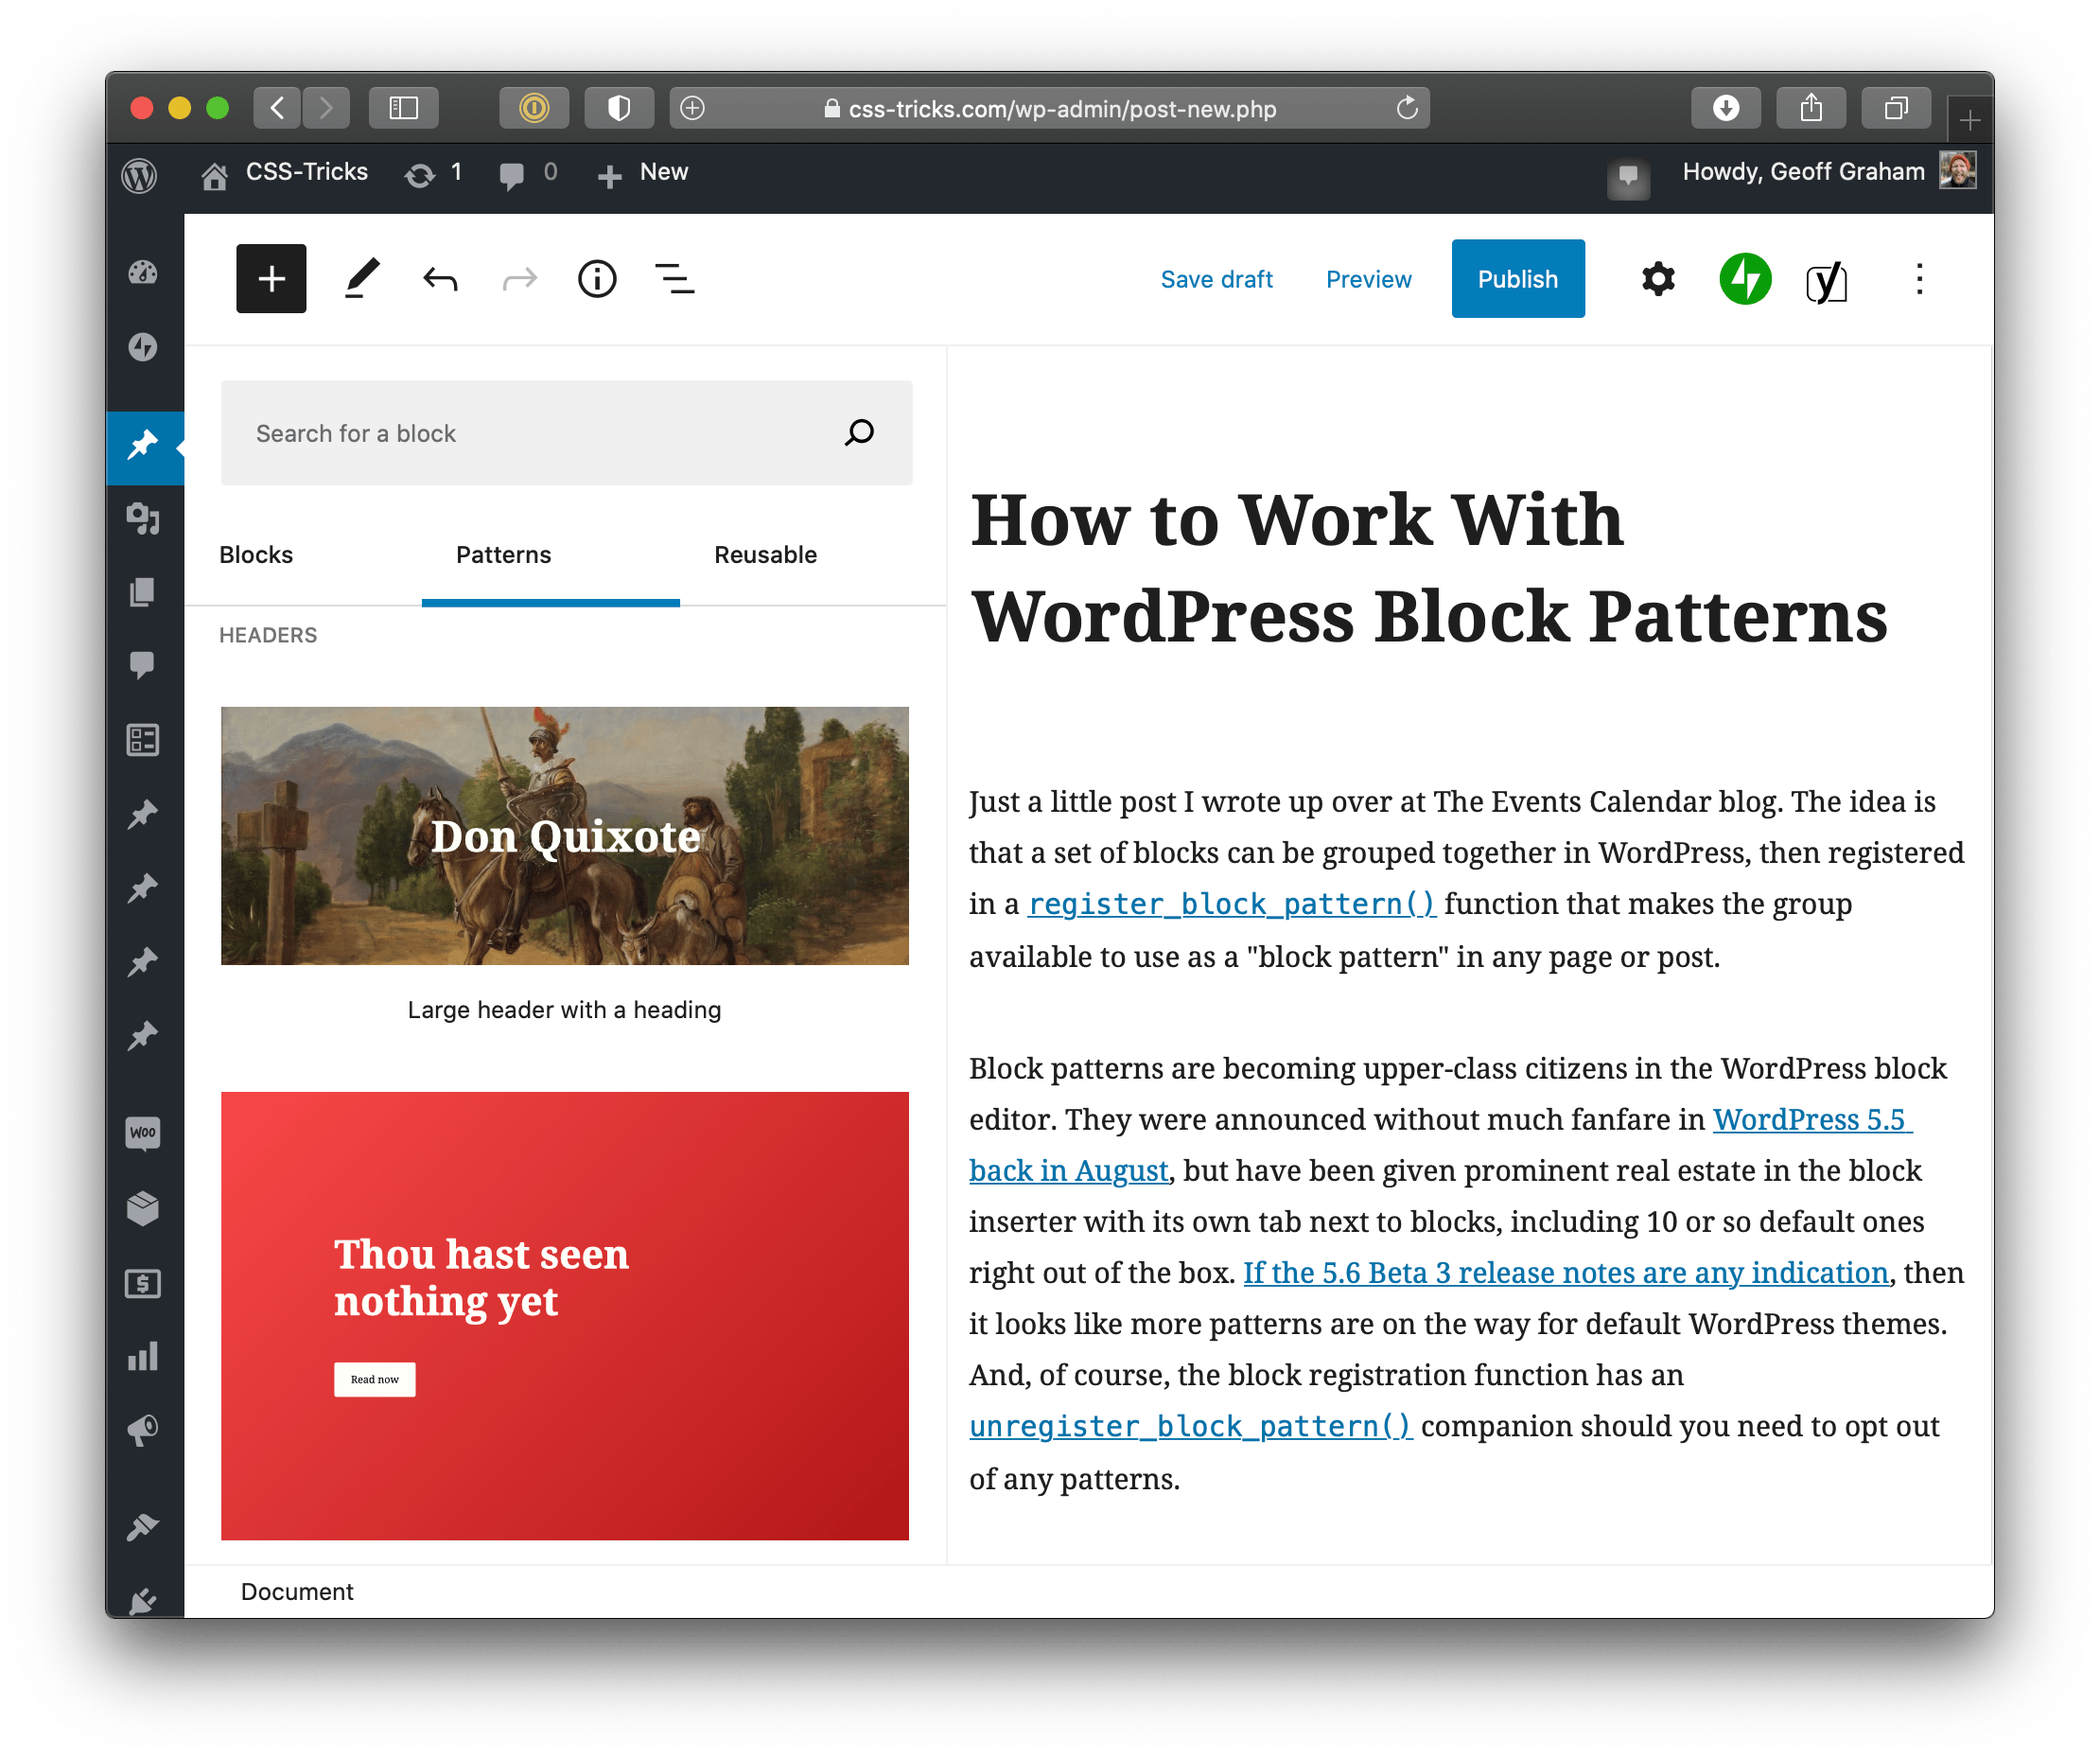Image resolution: width=2100 pixels, height=1758 pixels.
Task: Click the Safari privacy shield icon
Action: [x=619, y=108]
